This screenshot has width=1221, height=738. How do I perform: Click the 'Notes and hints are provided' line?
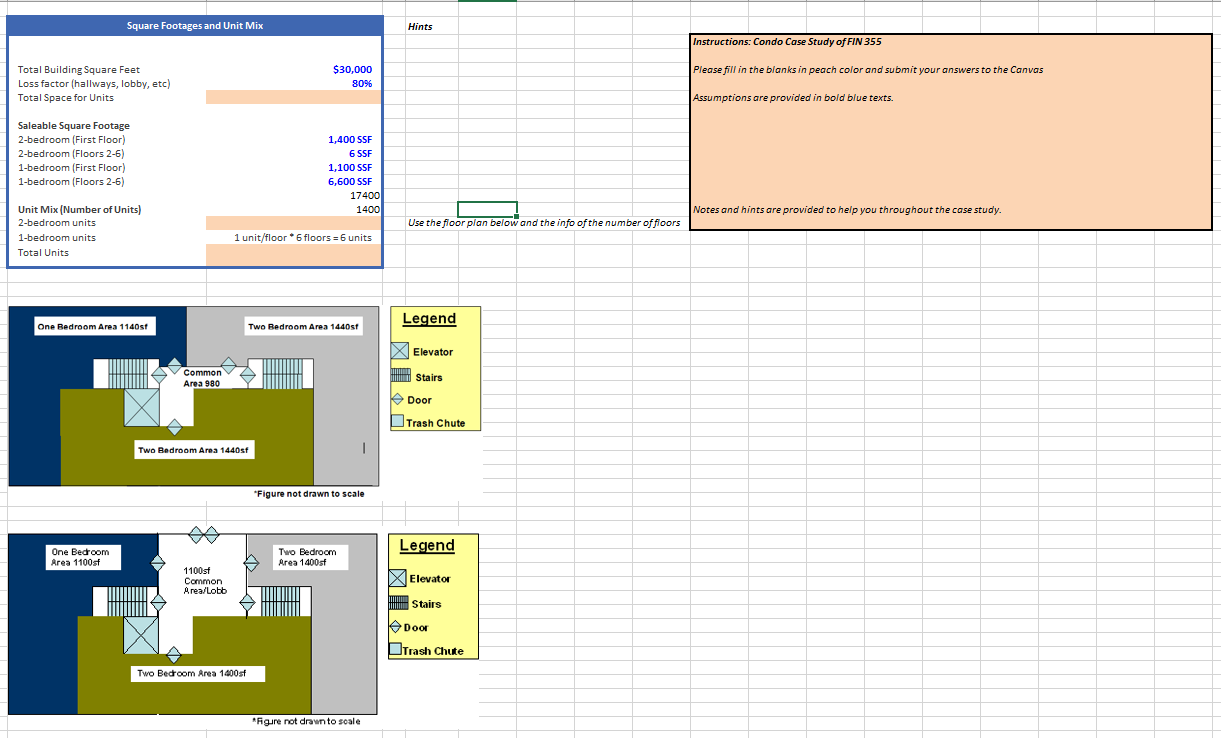click(x=847, y=209)
